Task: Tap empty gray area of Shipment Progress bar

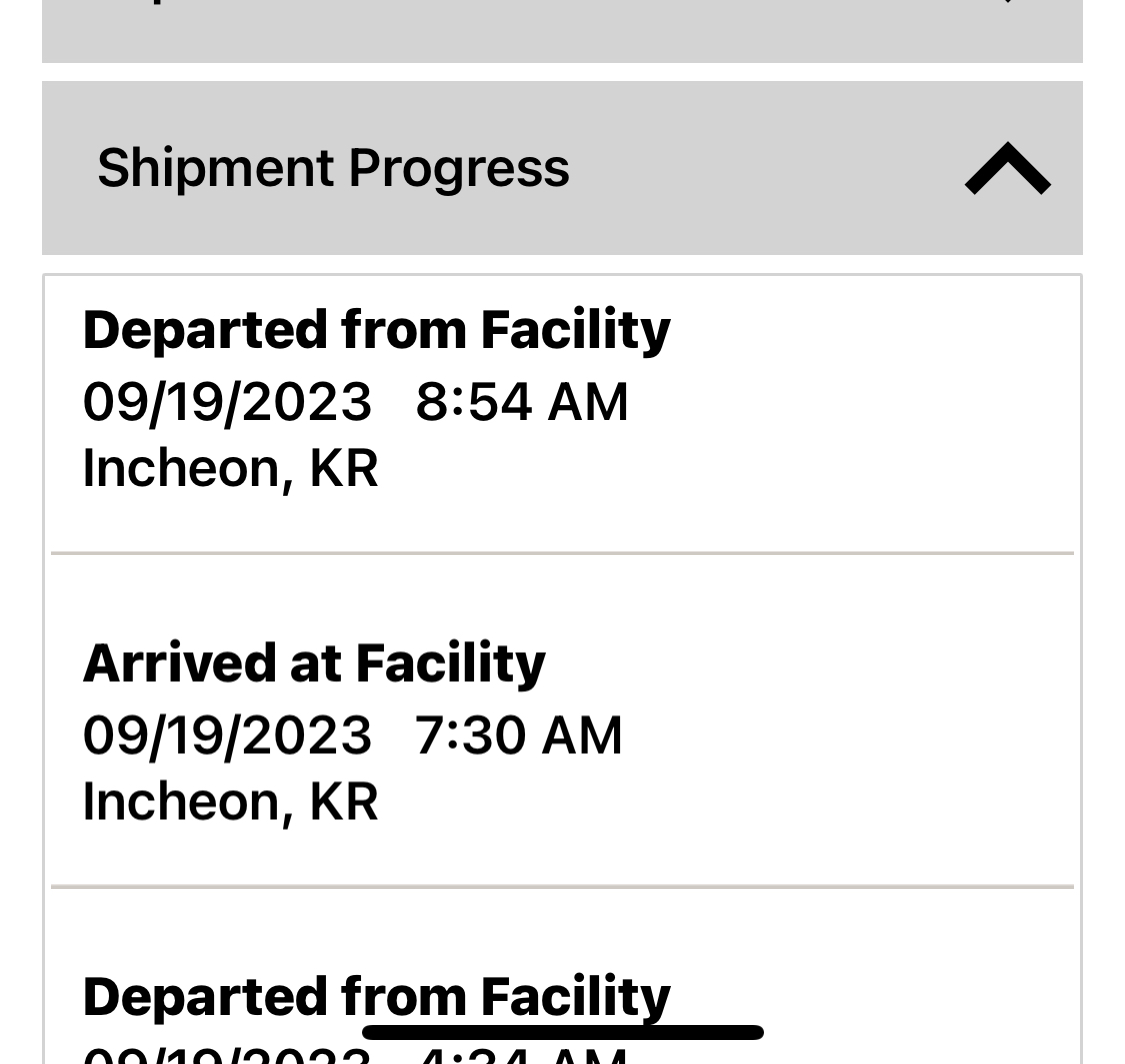Action: click(x=768, y=168)
